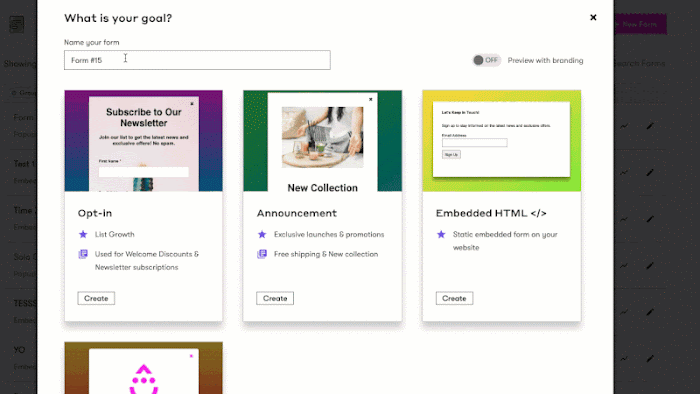Open the fourth template thumbnail with pink logo
This screenshot has height=394, width=700.
pos(143,368)
